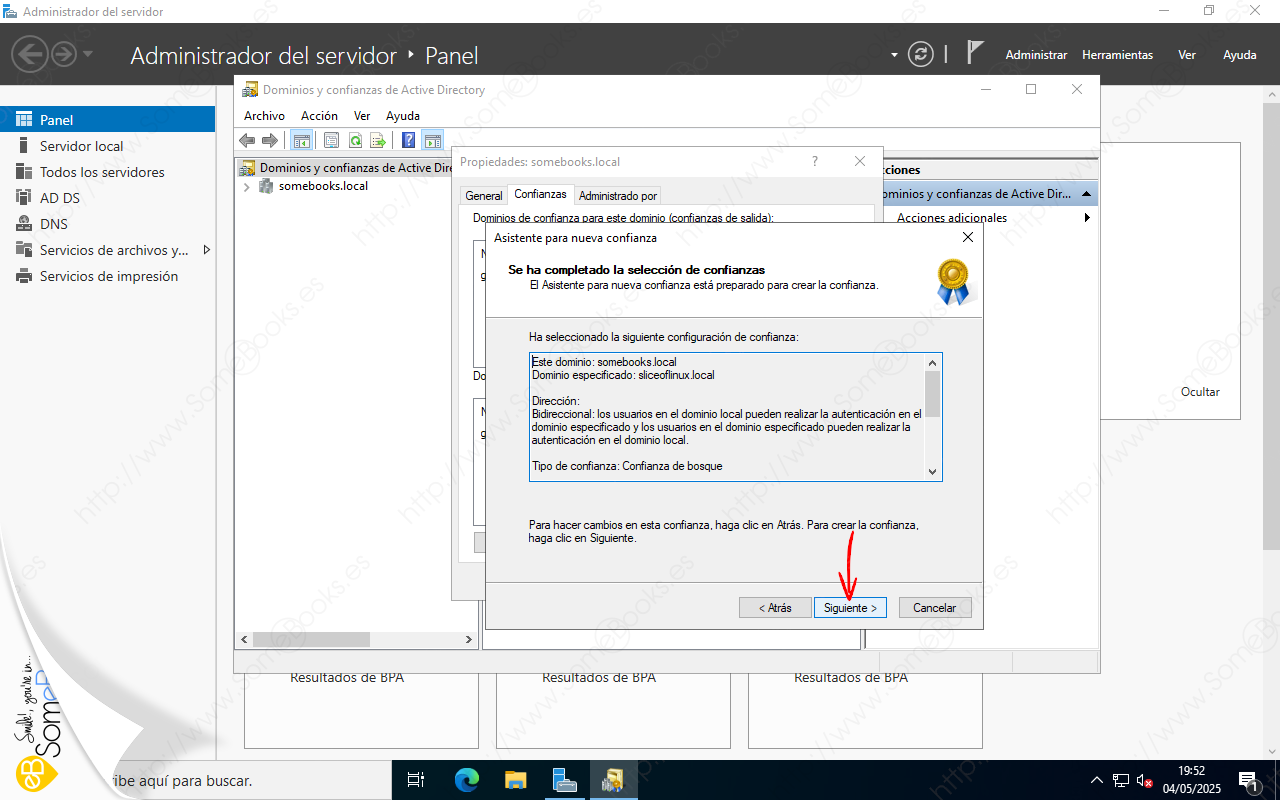Screen dimensions: 1280x800
Task: Expand Servicios de archivos sidebar arrow
Action: click(207, 250)
